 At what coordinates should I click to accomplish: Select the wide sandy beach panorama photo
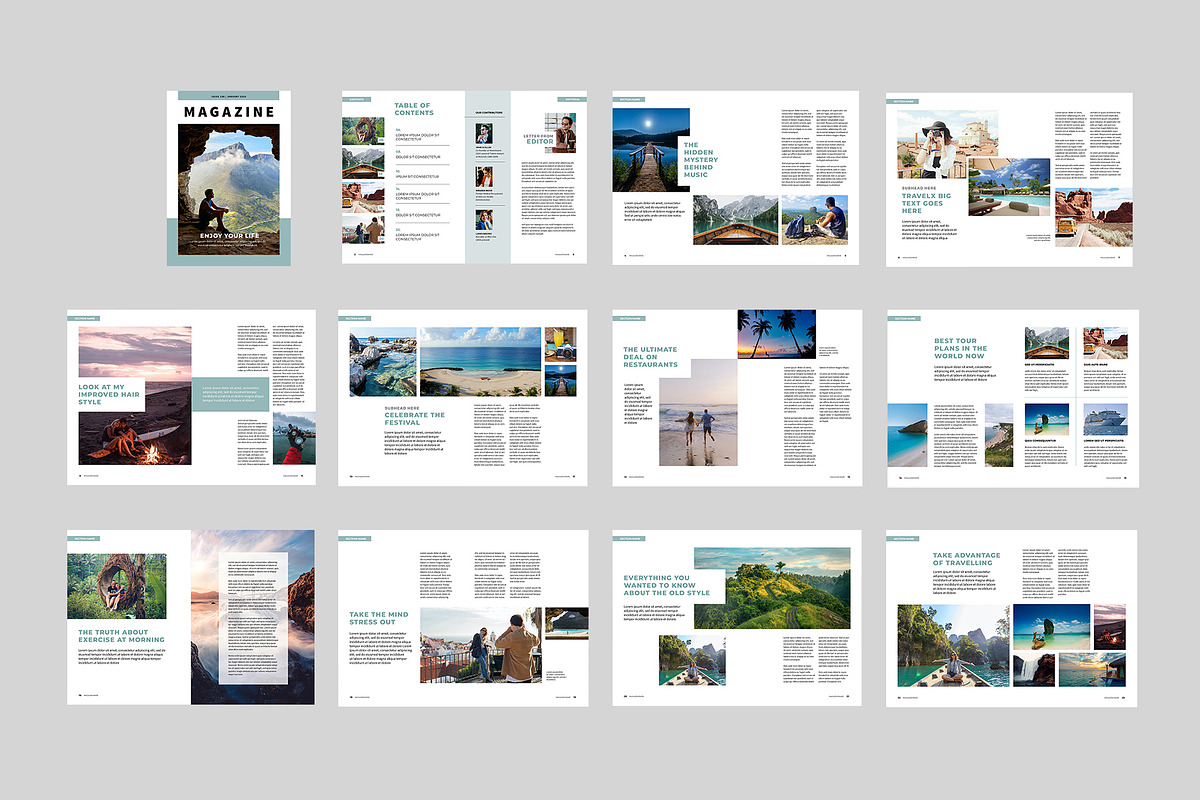tap(481, 362)
